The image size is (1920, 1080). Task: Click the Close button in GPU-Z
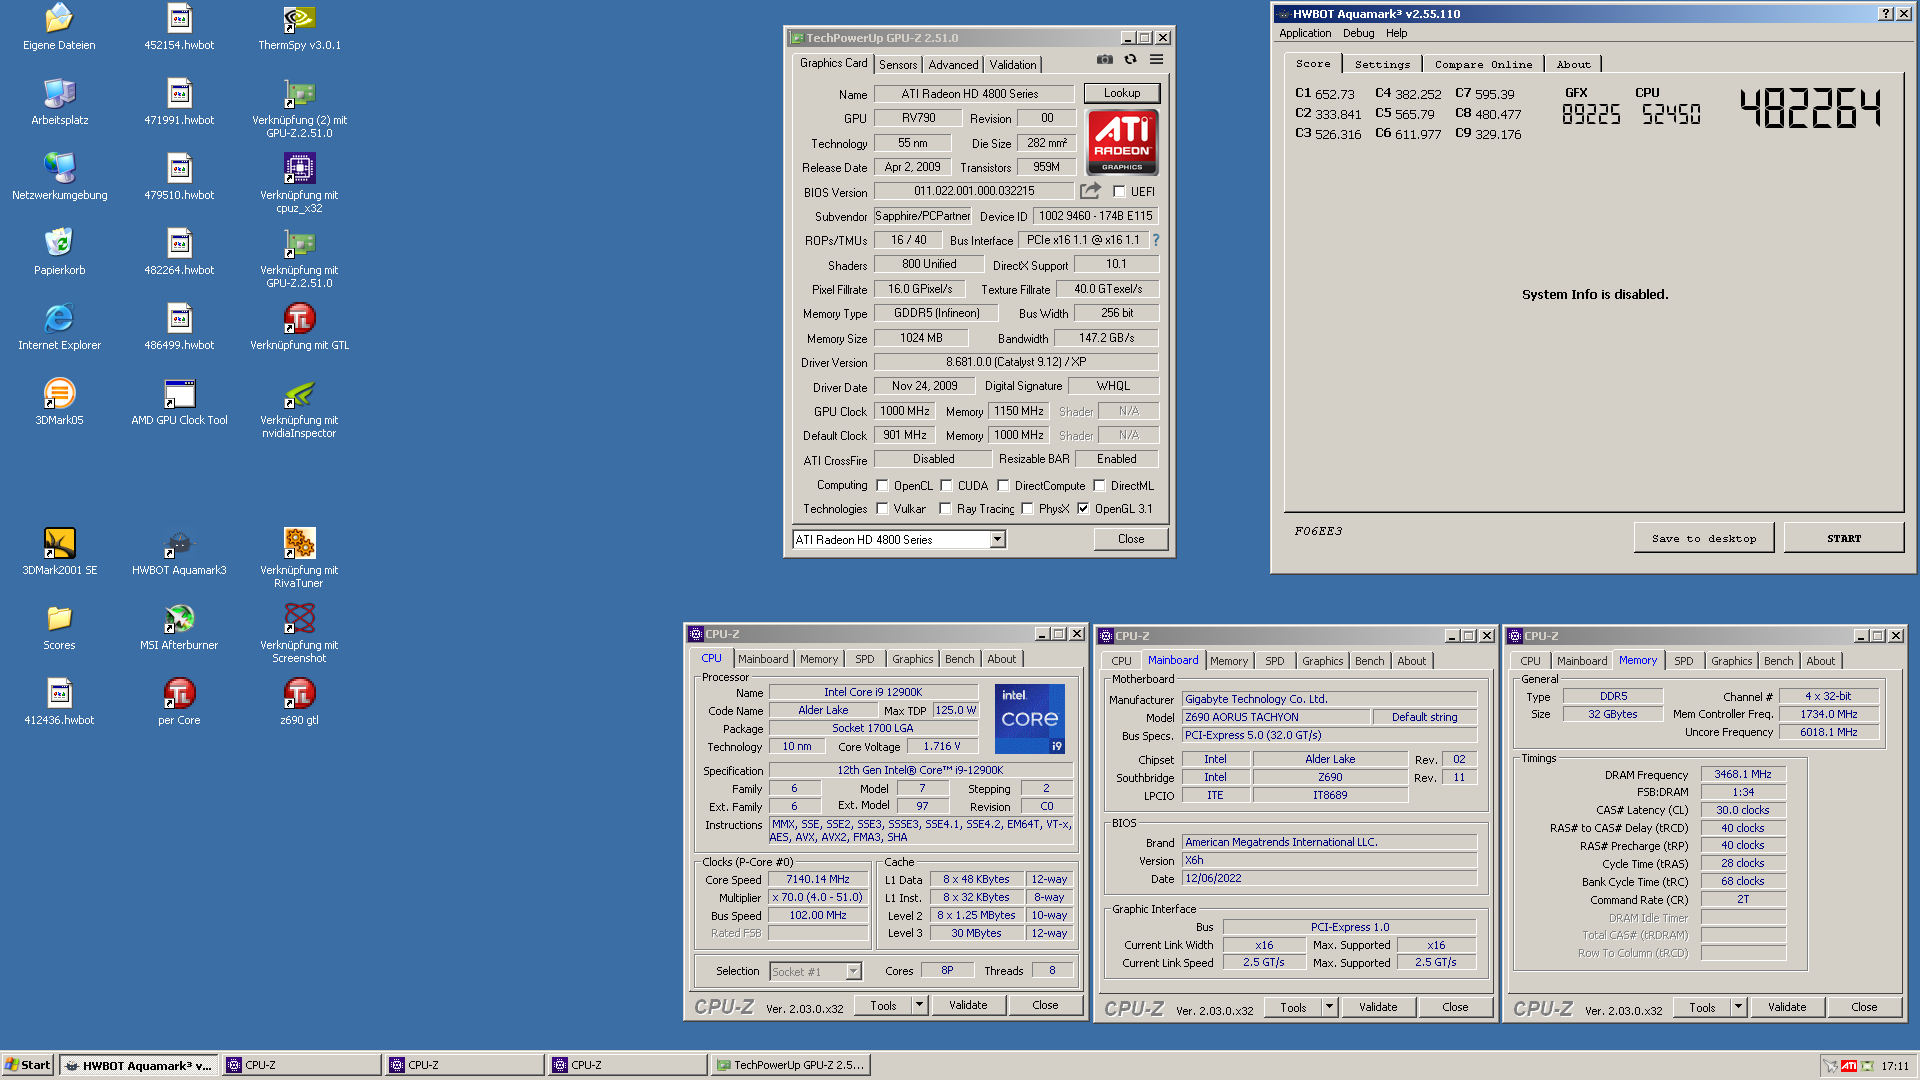pos(1130,539)
